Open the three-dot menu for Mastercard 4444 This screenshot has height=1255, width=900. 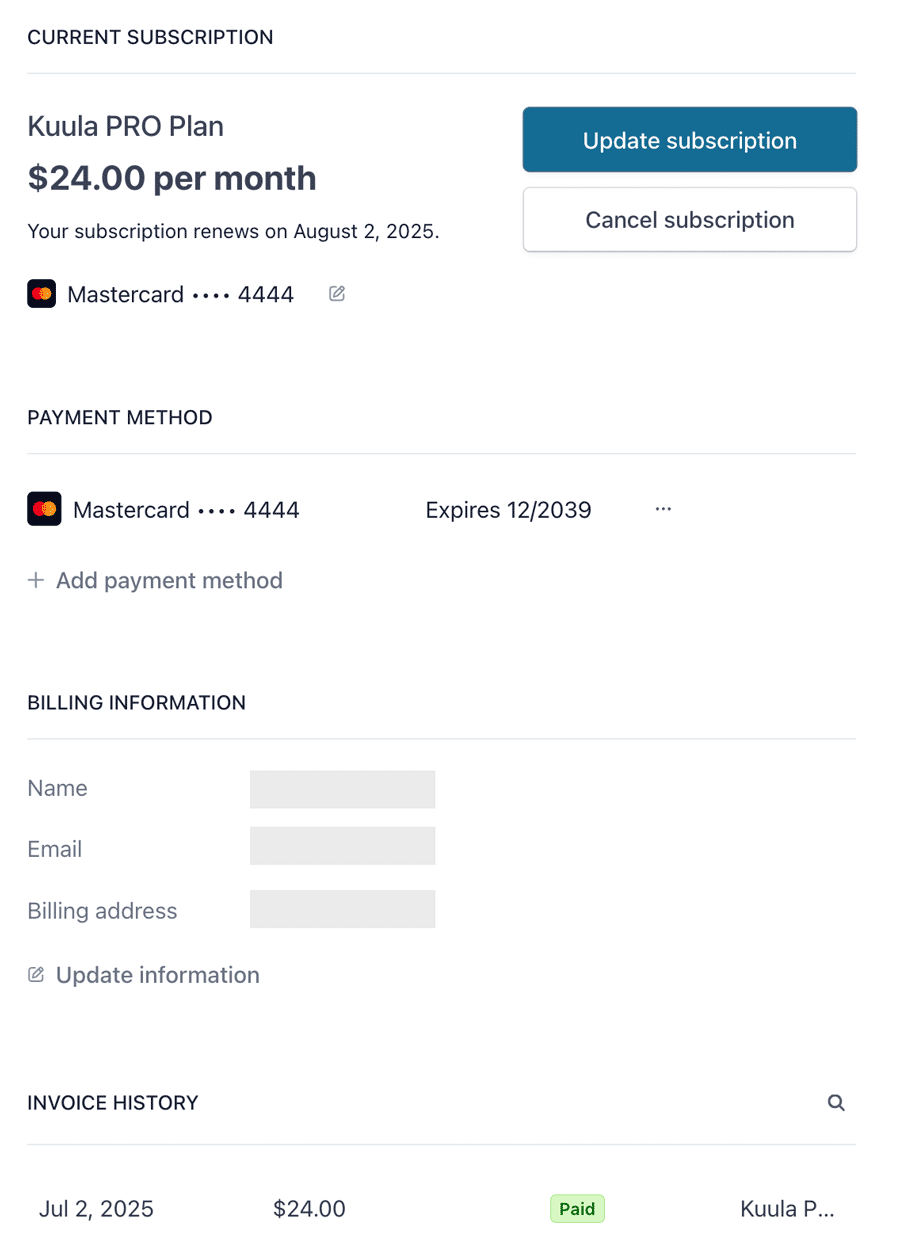[x=663, y=509]
